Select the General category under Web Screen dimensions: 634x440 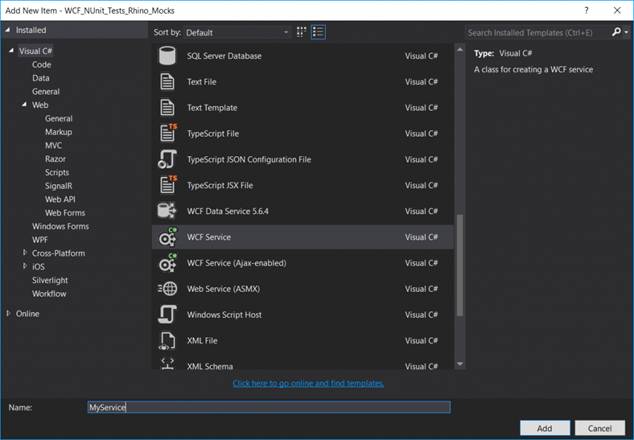click(x=59, y=118)
